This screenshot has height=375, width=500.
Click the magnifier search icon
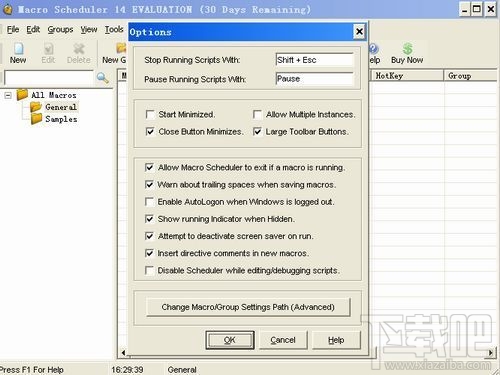tap(102, 78)
